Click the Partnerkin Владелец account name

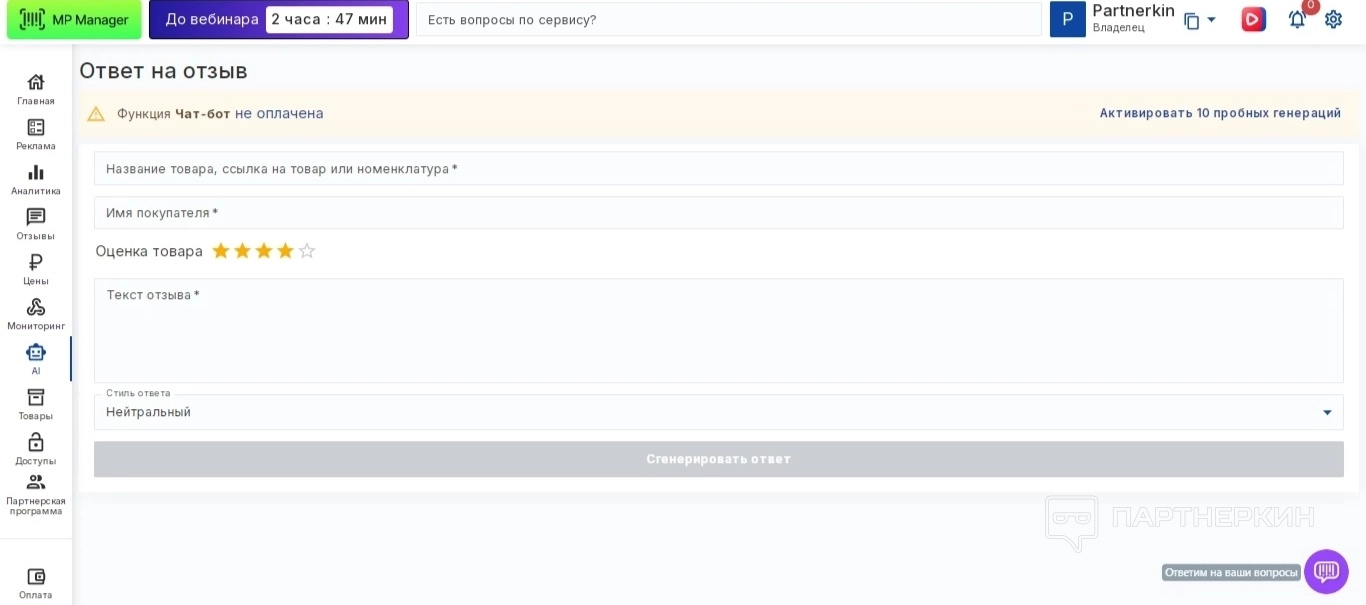1133,18
